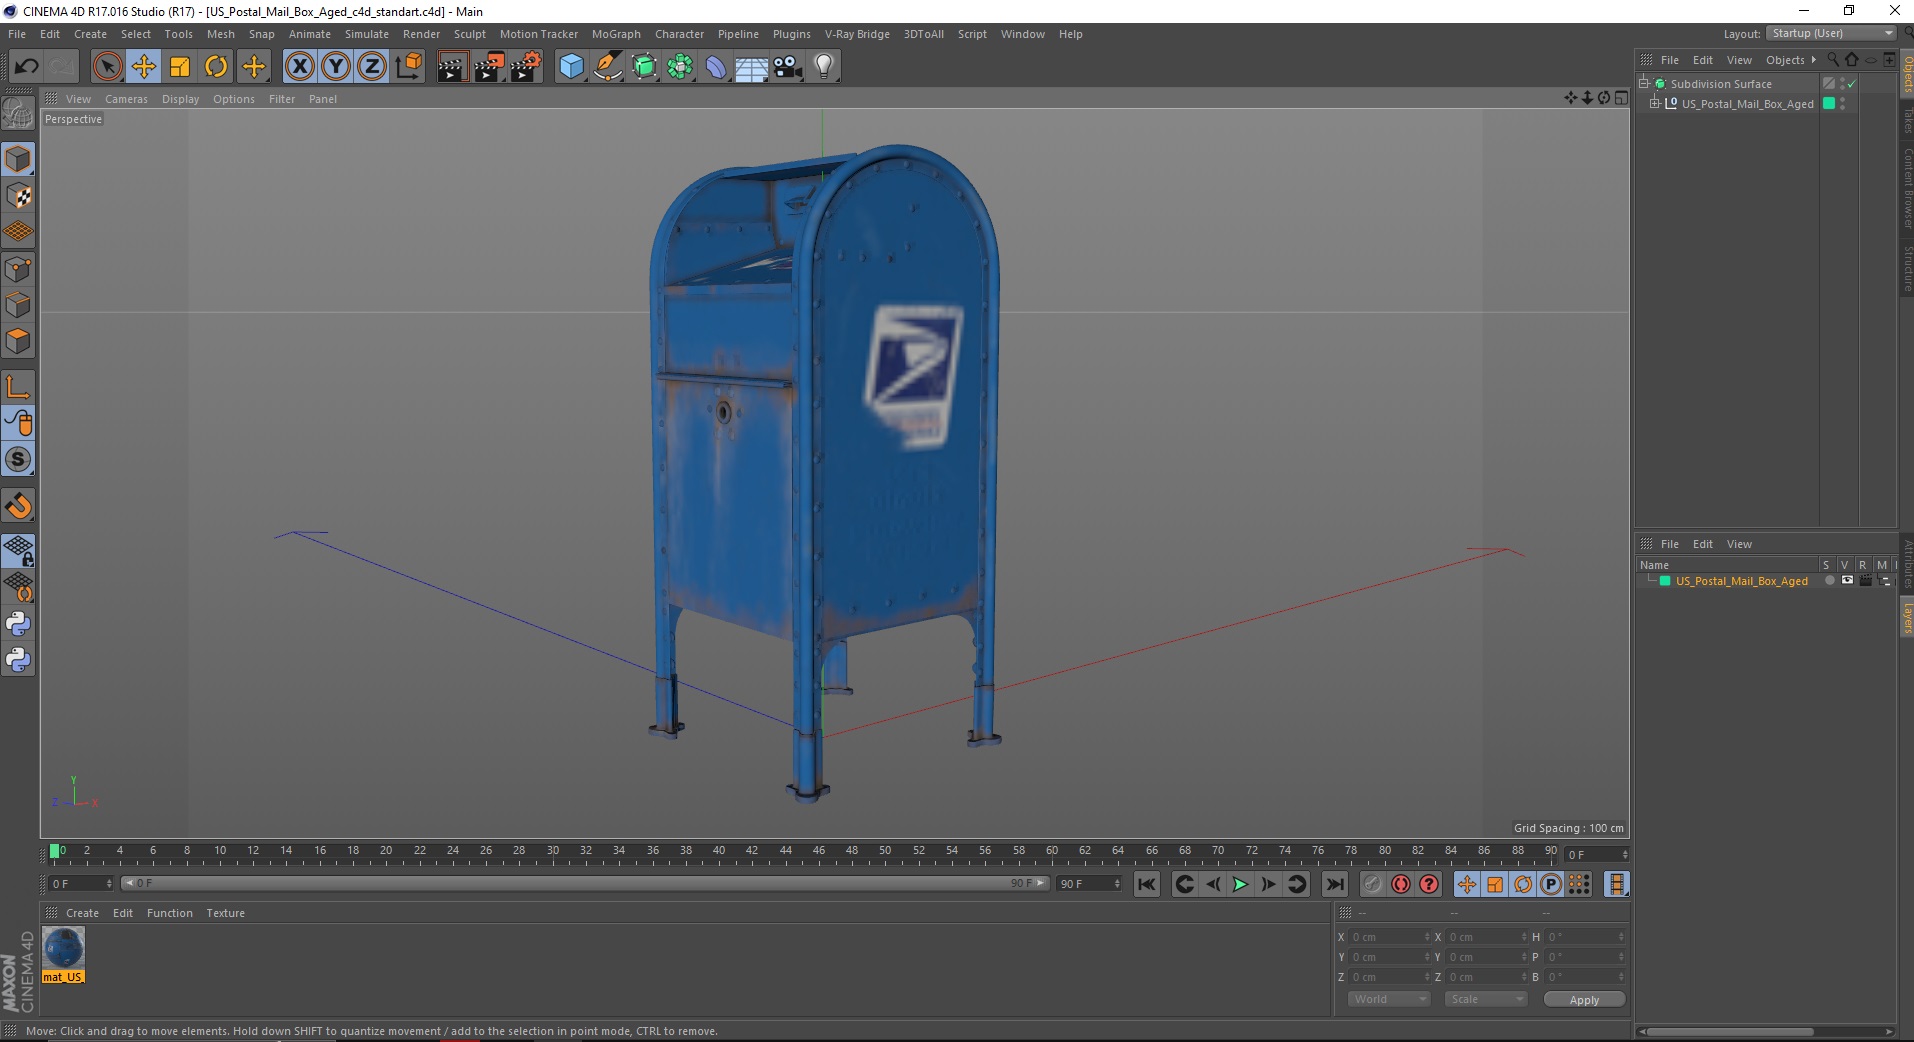Toggle the X axis lock
Image resolution: width=1914 pixels, height=1042 pixels.
pyautogui.click(x=299, y=67)
